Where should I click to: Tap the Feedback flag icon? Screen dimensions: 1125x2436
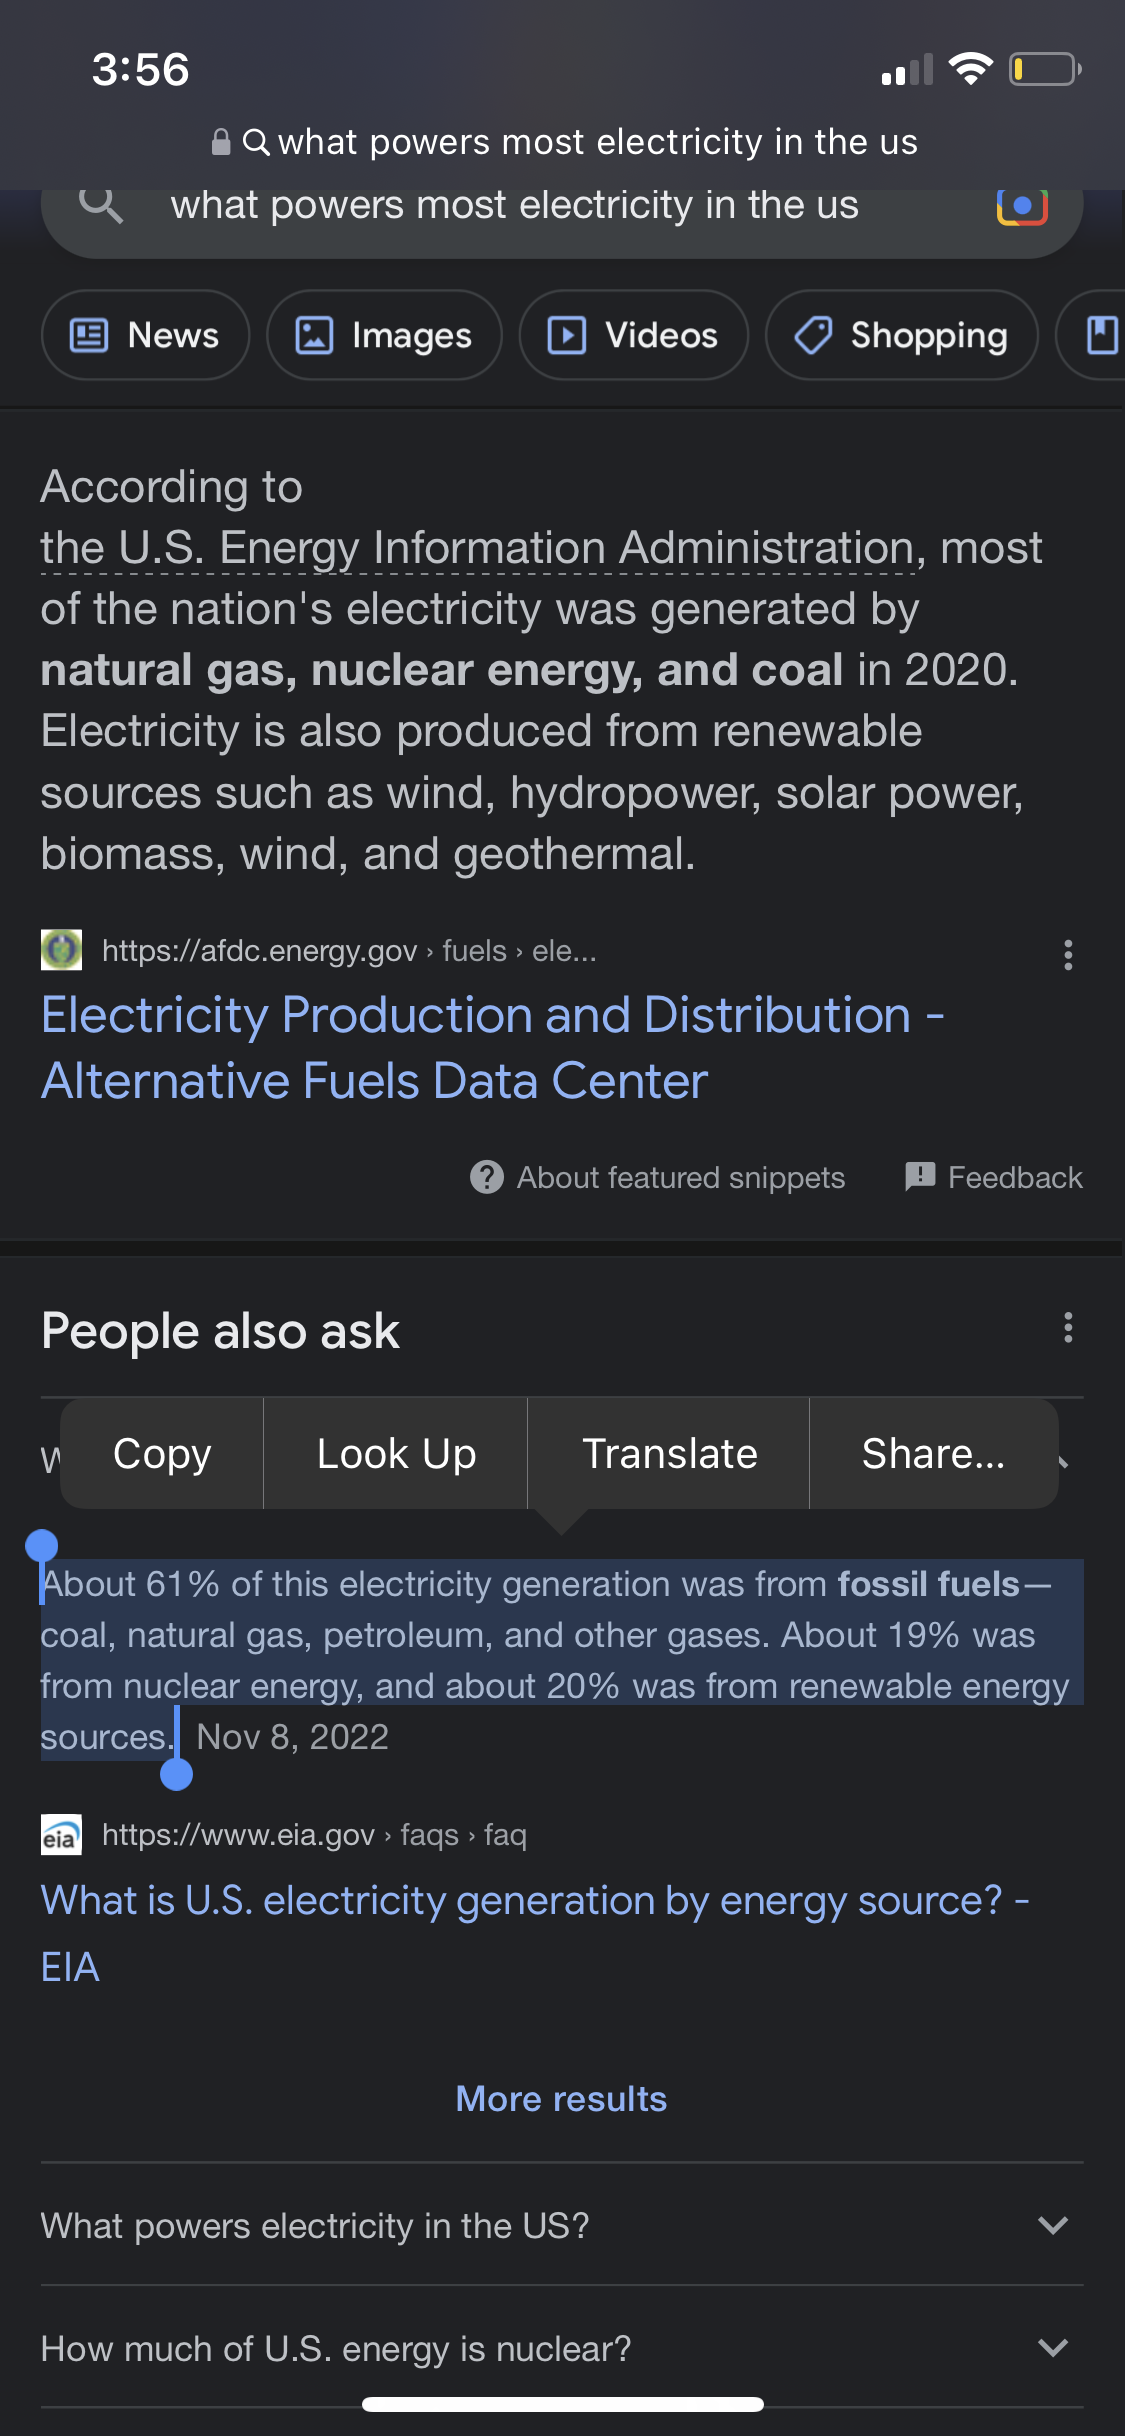(x=919, y=1177)
